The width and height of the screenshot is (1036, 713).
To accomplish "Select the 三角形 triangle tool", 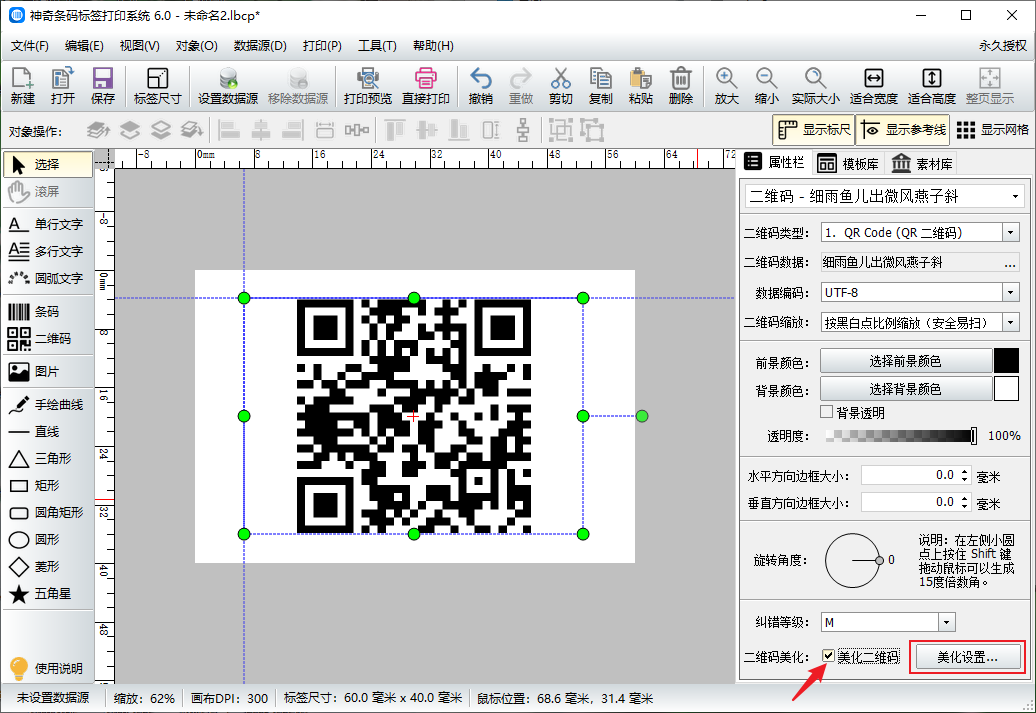I will pyautogui.click(x=47, y=459).
